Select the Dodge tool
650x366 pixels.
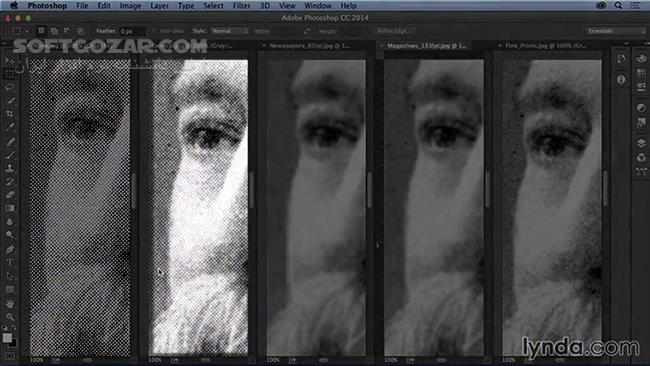(10, 235)
